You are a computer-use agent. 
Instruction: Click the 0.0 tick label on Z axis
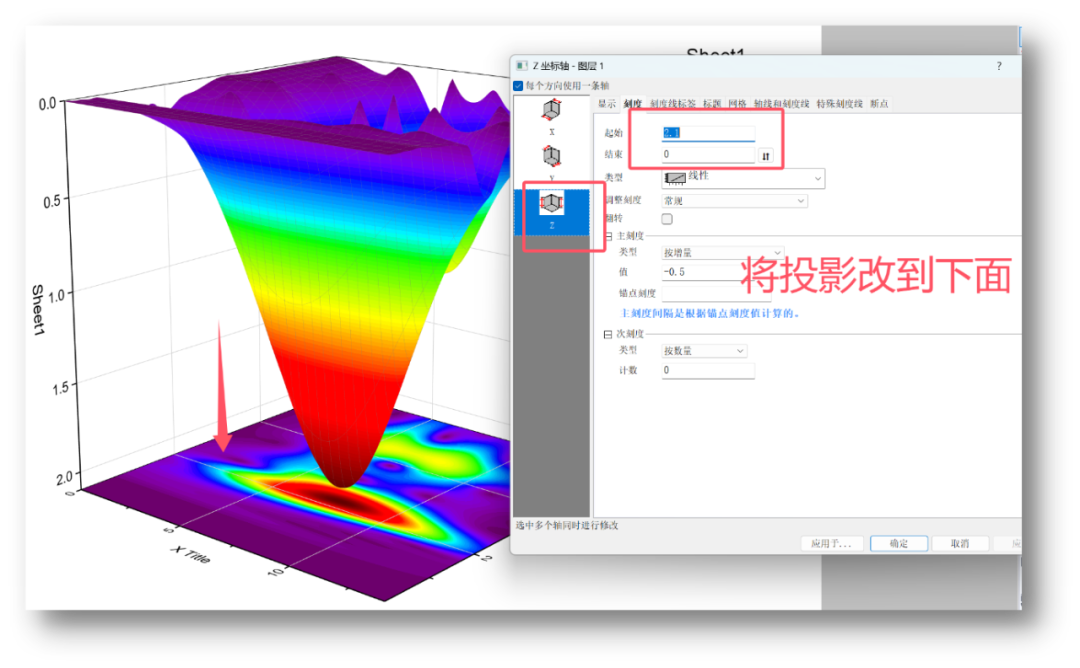[47, 104]
